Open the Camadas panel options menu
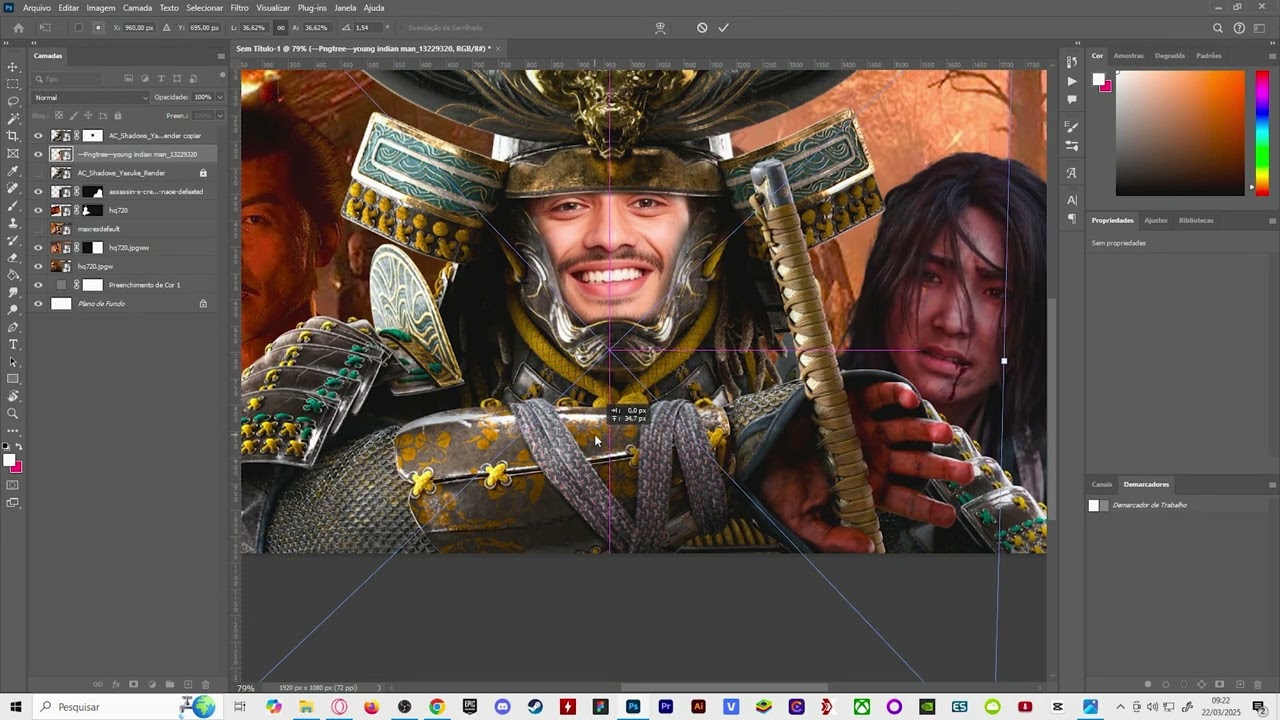The height and width of the screenshot is (720, 1280). [x=221, y=56]
